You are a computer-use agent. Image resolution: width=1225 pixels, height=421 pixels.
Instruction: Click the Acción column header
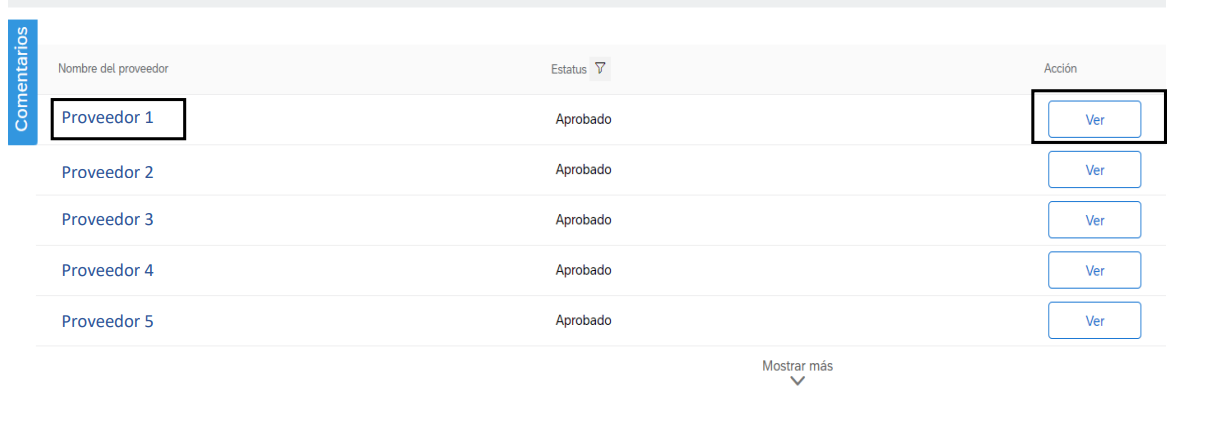click(1060, 69)
